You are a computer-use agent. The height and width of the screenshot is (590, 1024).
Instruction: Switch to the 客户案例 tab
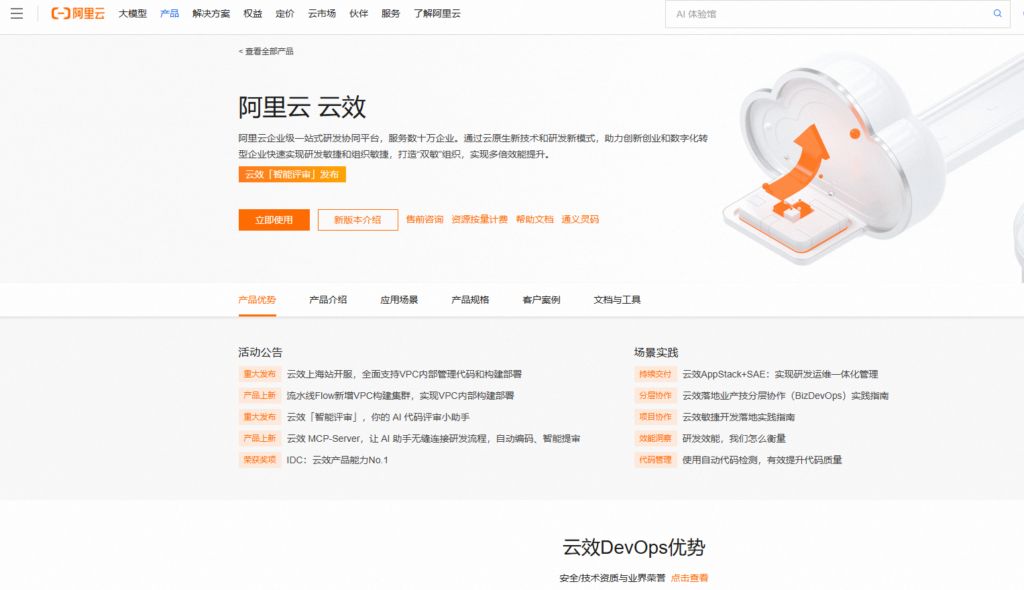coord(541,299)
